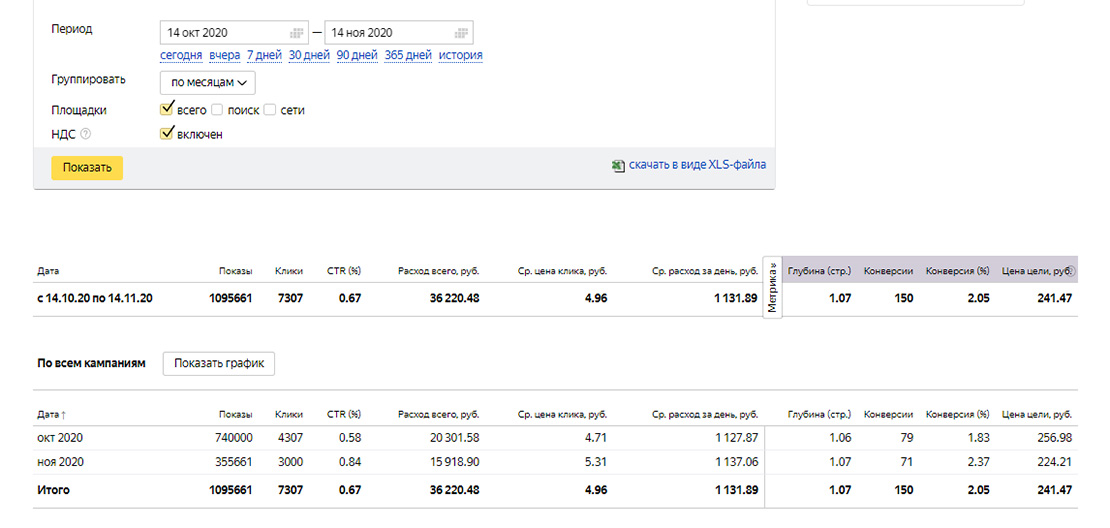Open the история period link

coord(461,55)
